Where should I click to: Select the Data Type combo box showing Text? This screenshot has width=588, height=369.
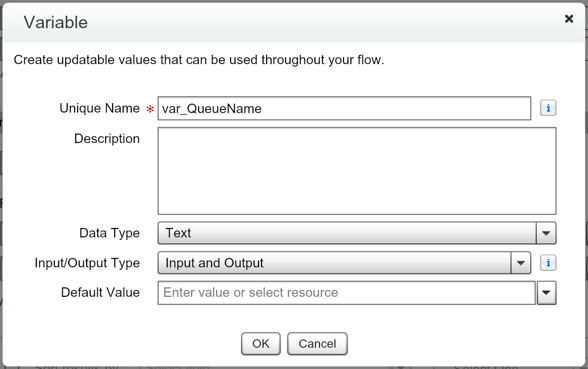coord(357,233)
